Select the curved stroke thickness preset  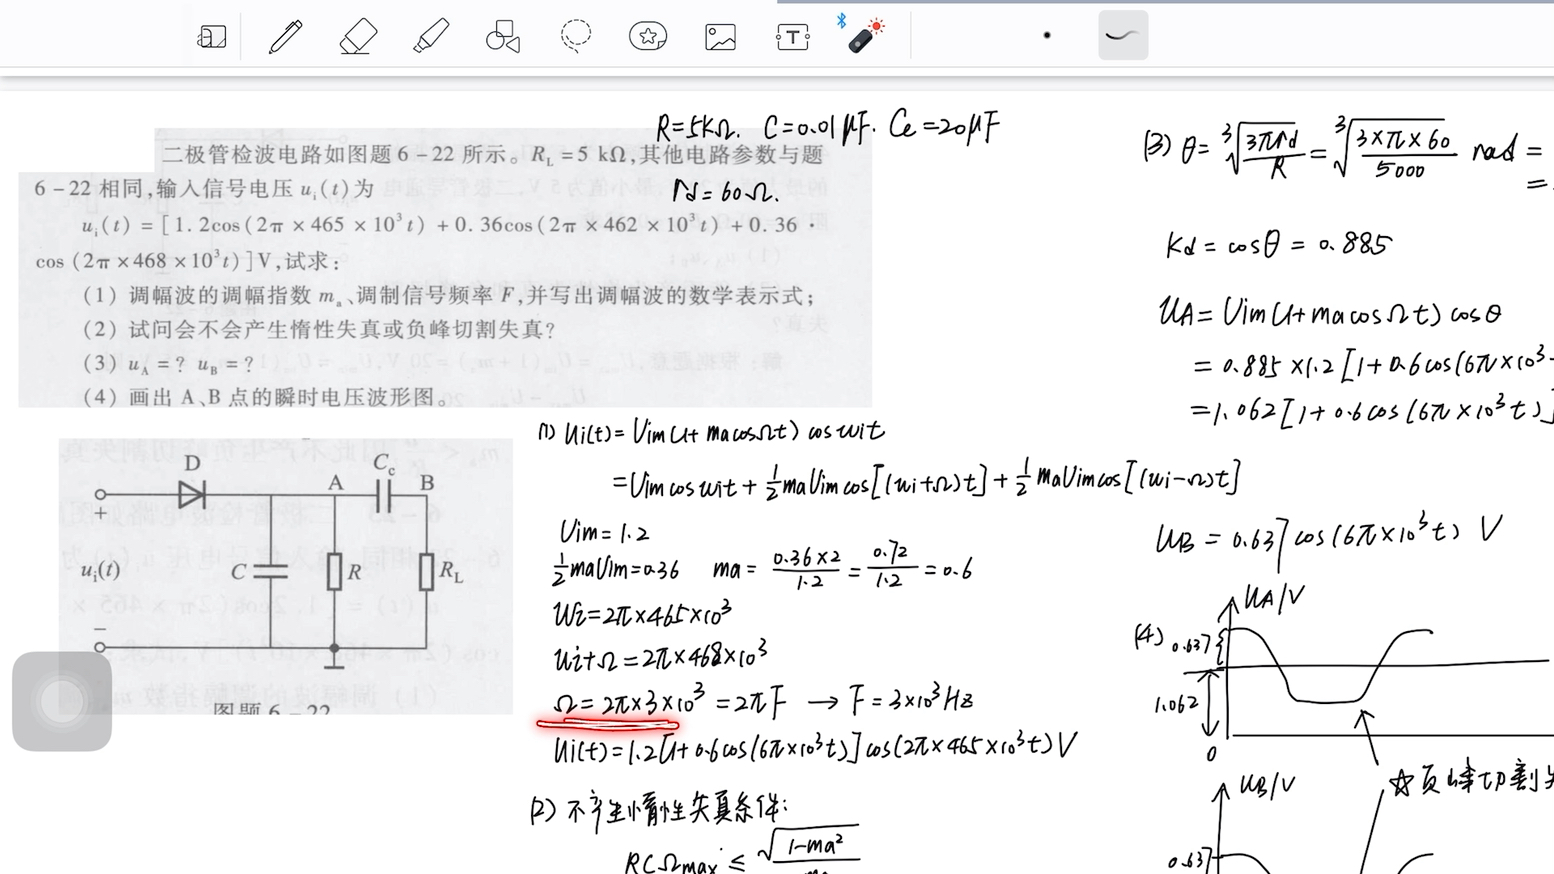(1123, 36)
